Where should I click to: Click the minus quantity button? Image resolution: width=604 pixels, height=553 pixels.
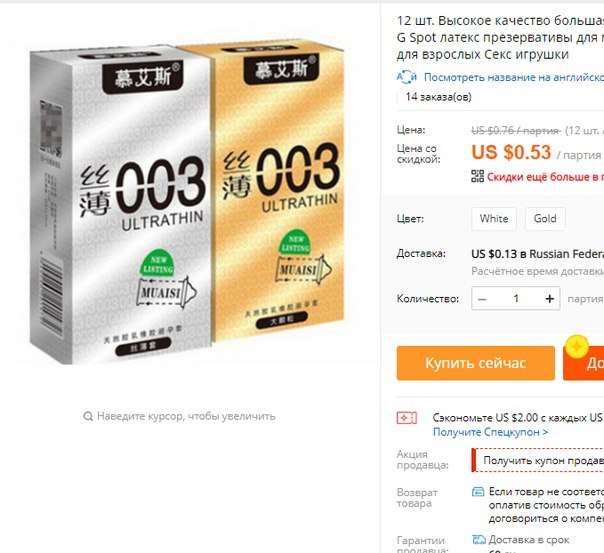point(482,299)
